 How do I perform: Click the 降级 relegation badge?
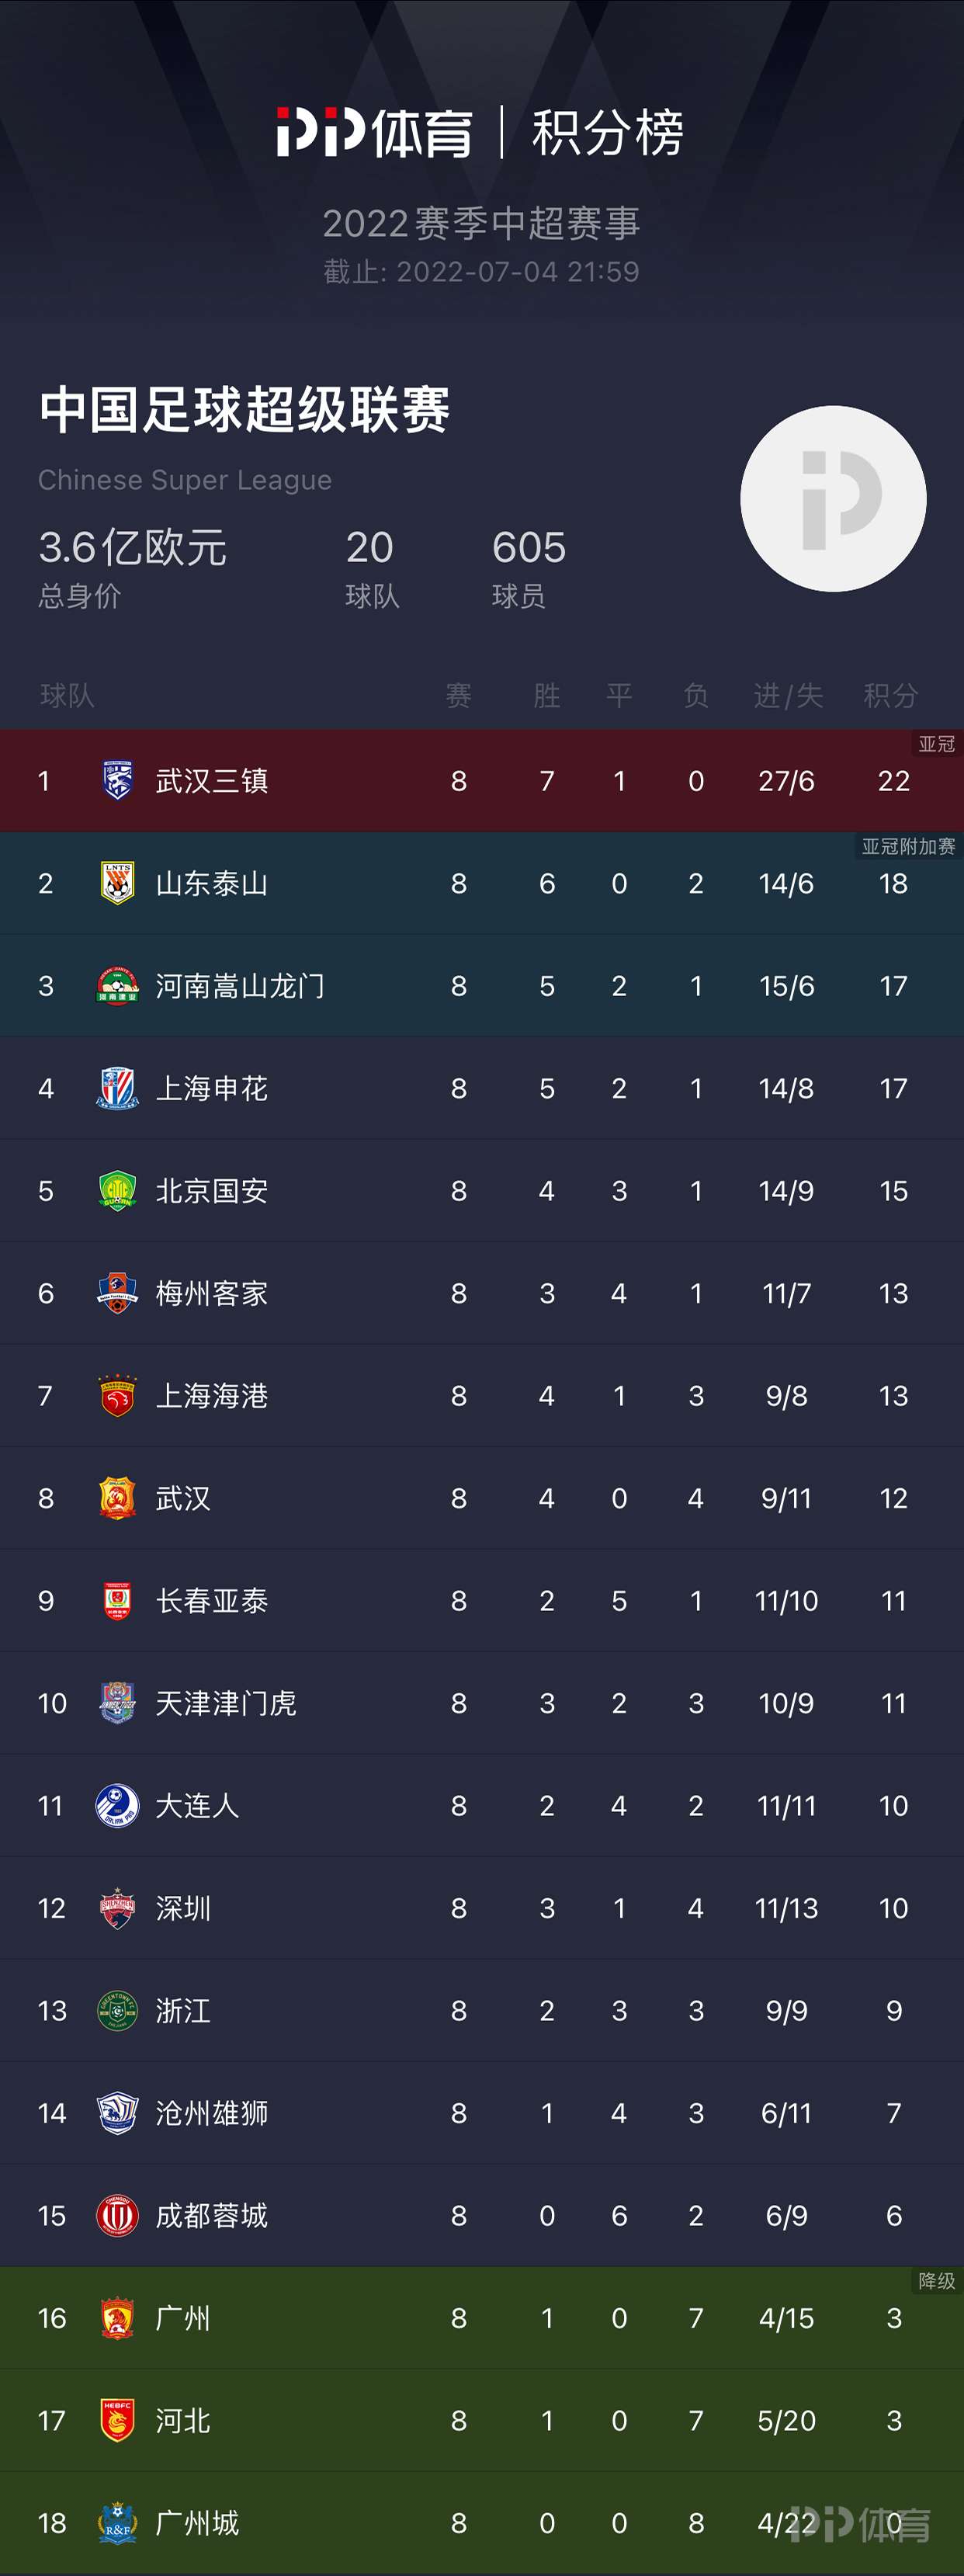pos(936,2281)
